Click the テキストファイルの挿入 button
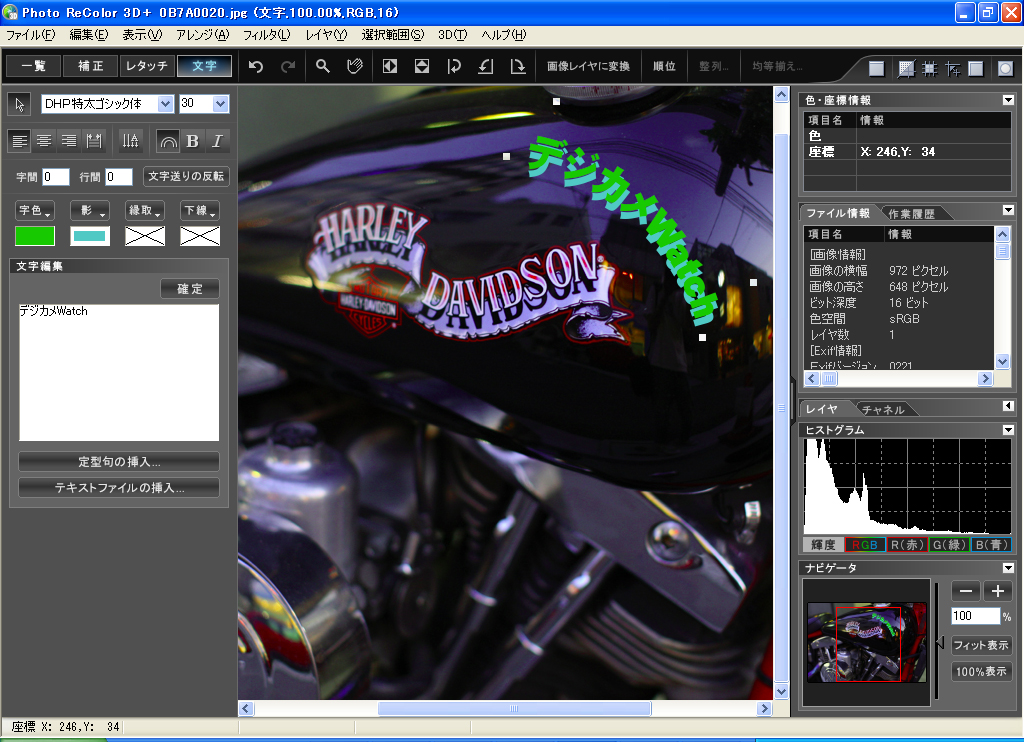 (119, 488)
